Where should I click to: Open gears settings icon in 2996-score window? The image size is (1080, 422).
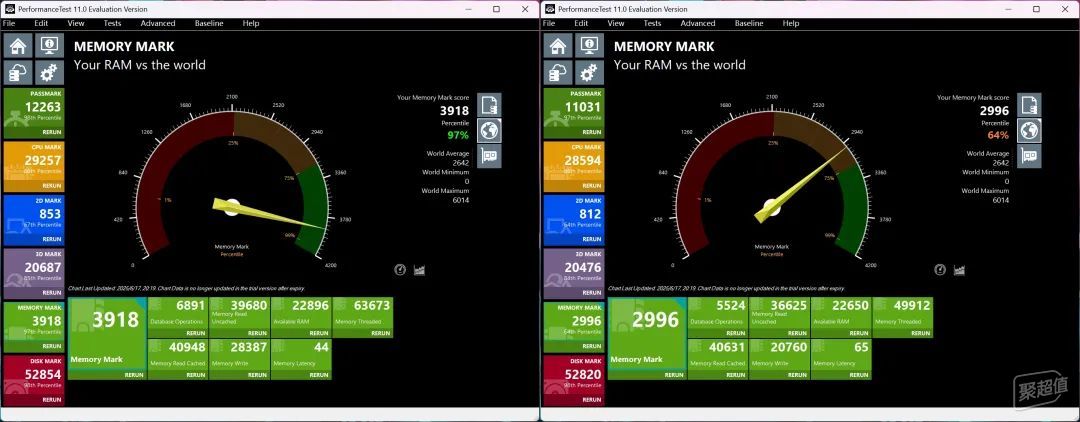pos(588,72)
